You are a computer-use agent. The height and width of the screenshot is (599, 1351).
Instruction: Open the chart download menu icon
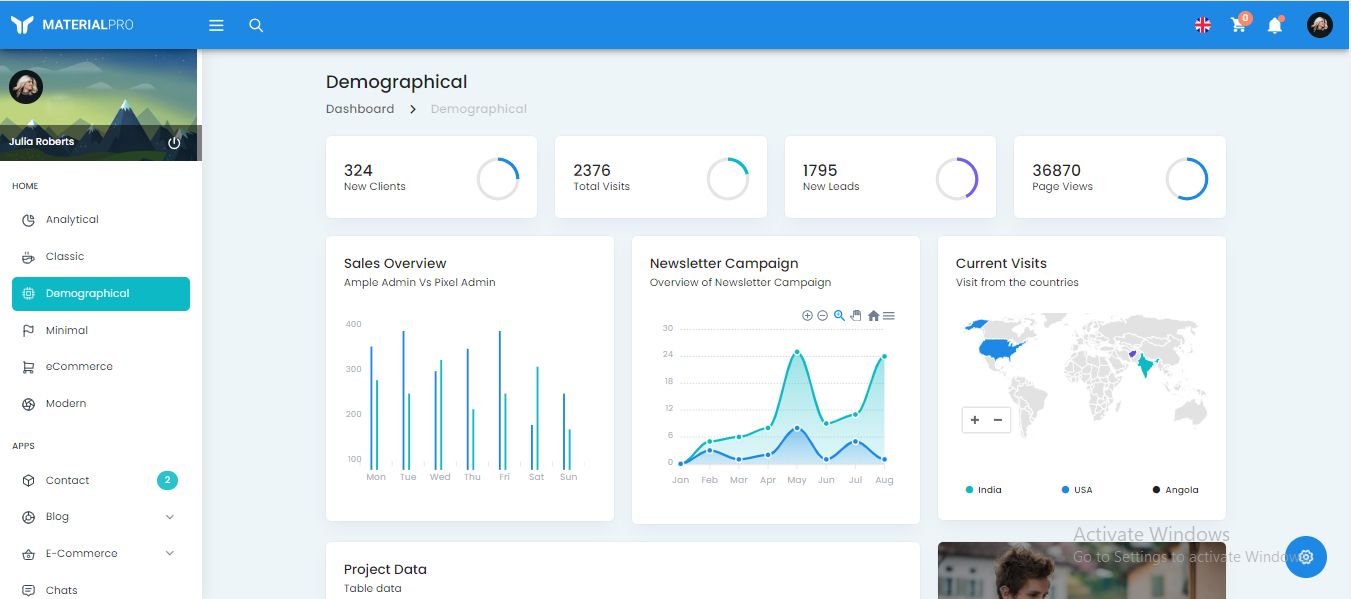pos(889,316)
